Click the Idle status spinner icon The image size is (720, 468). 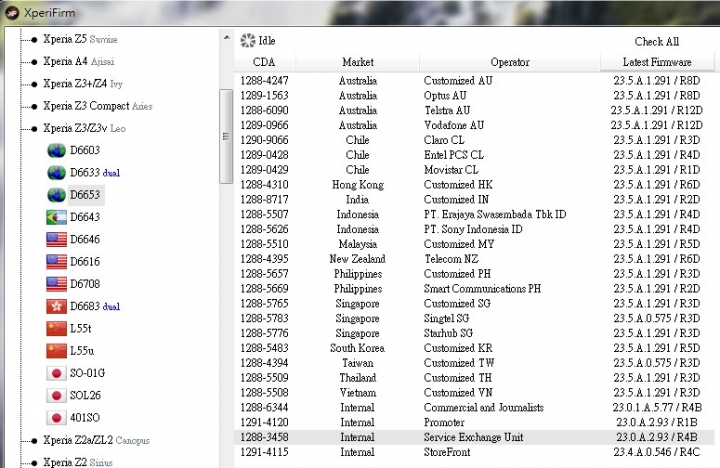(x=248, y=40)
